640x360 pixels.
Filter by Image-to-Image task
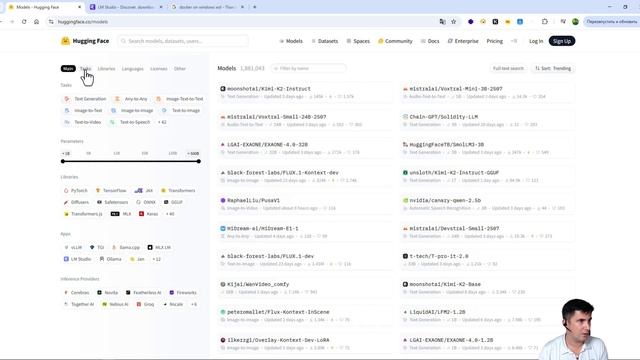point(132,111)
